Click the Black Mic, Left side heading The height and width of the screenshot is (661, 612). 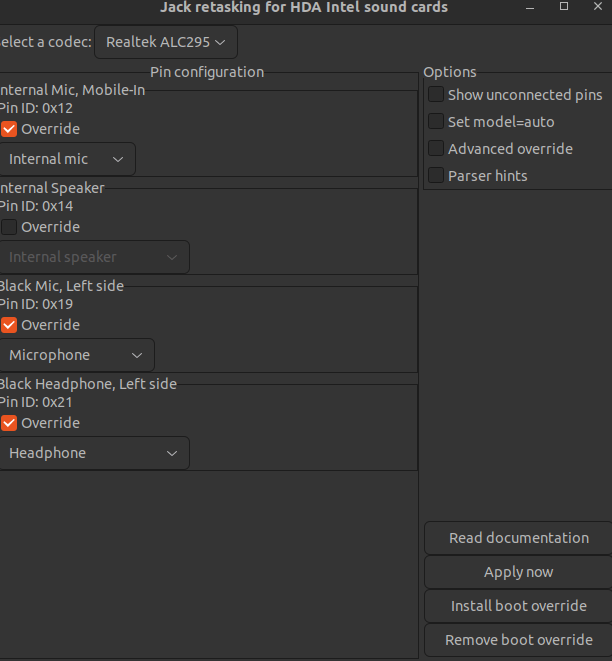coord(62,286)
